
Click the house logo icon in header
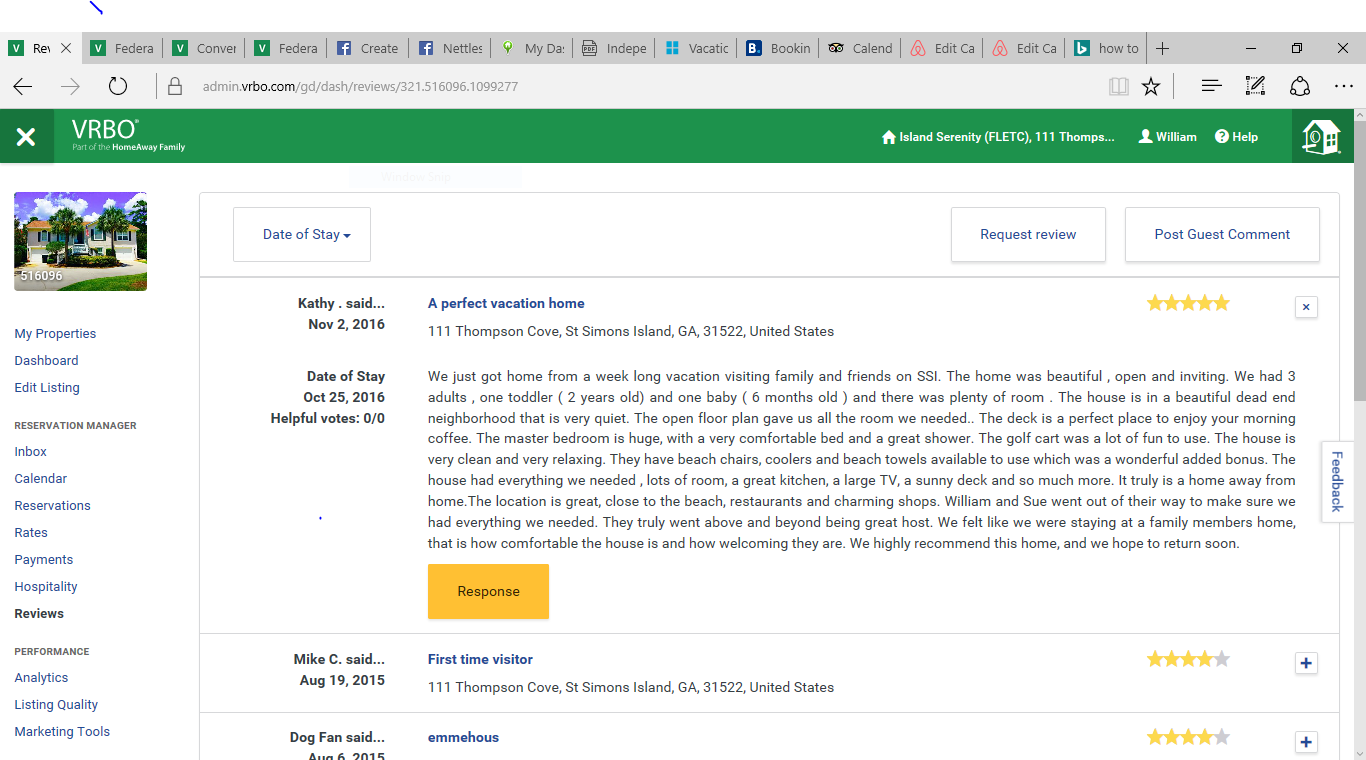1320,137
